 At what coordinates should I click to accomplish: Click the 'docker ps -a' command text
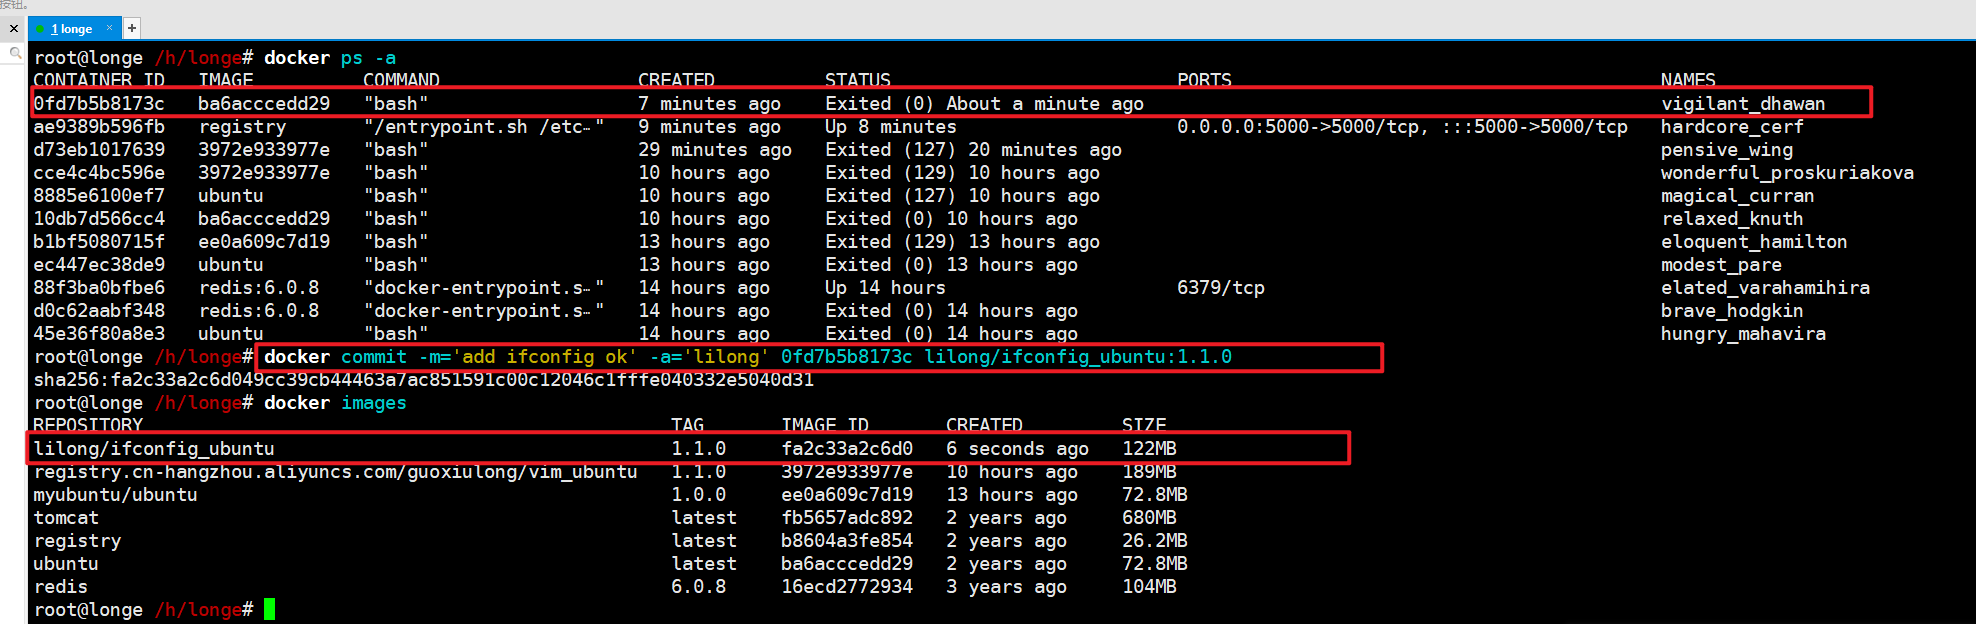point(330,58)
